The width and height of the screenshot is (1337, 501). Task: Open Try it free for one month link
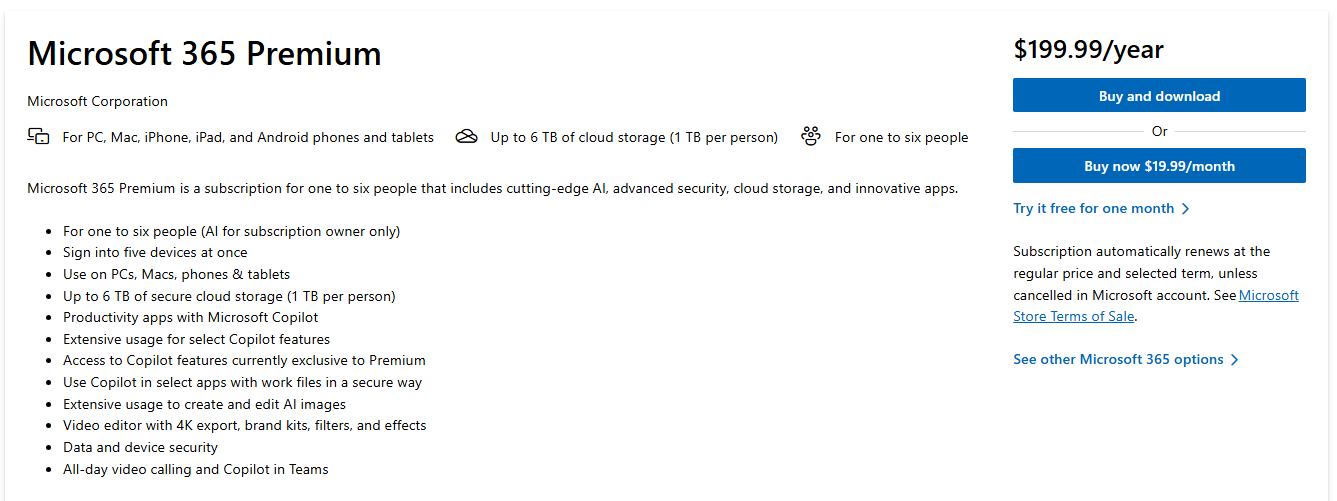coord(1101,208)
